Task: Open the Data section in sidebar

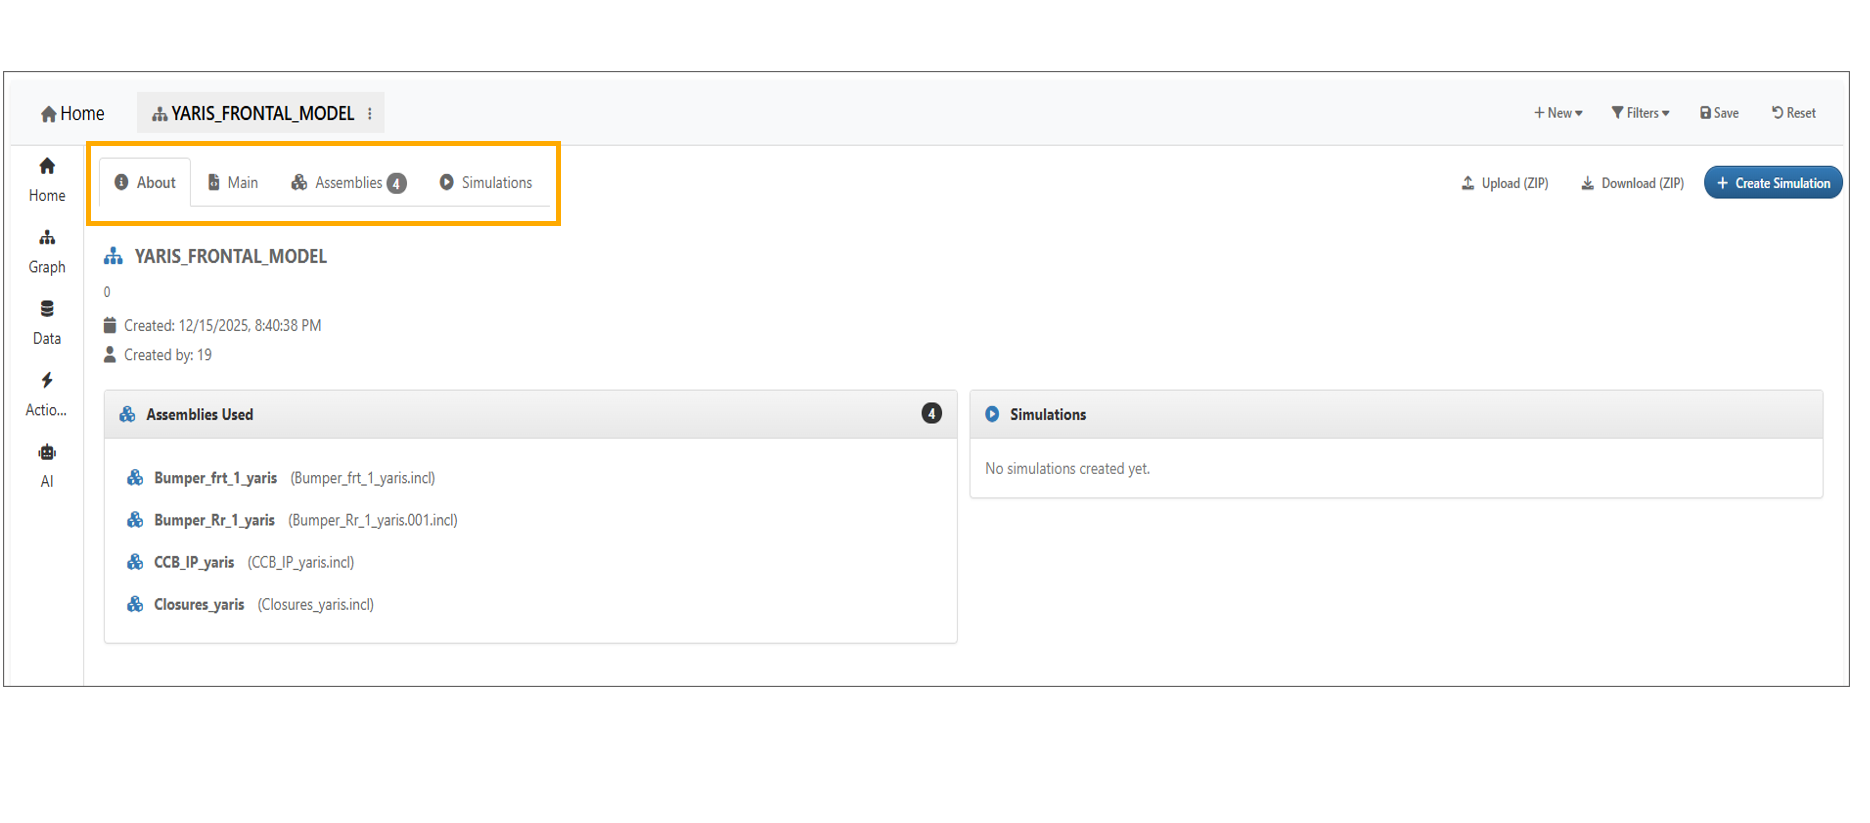Action: [47, 321]
